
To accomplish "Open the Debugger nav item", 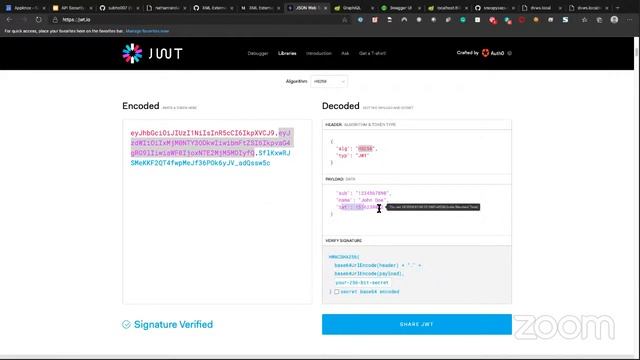I will (x=258, y=53).
